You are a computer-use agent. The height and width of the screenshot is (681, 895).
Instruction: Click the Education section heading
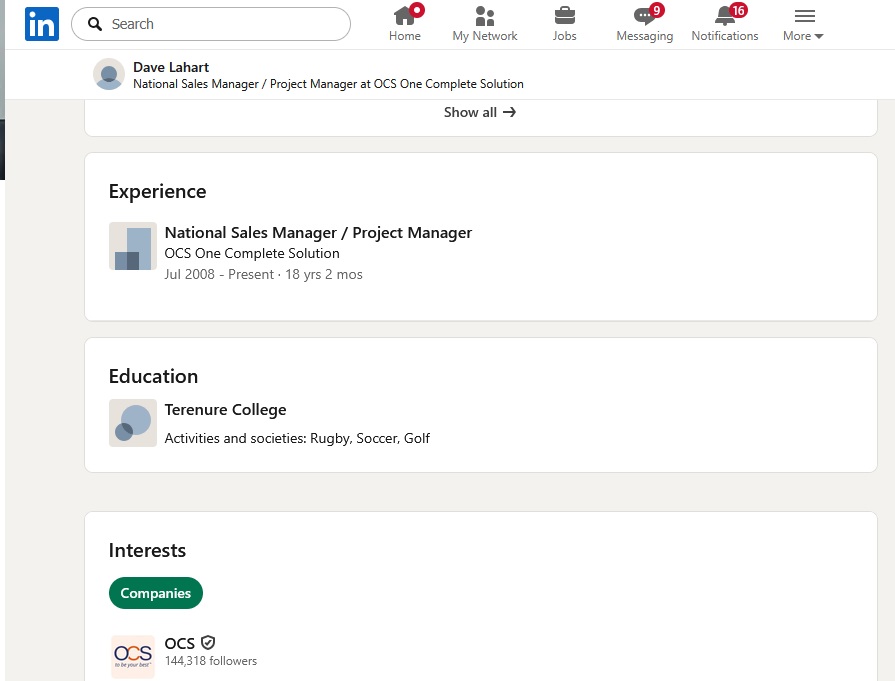(x=154, y=376)
